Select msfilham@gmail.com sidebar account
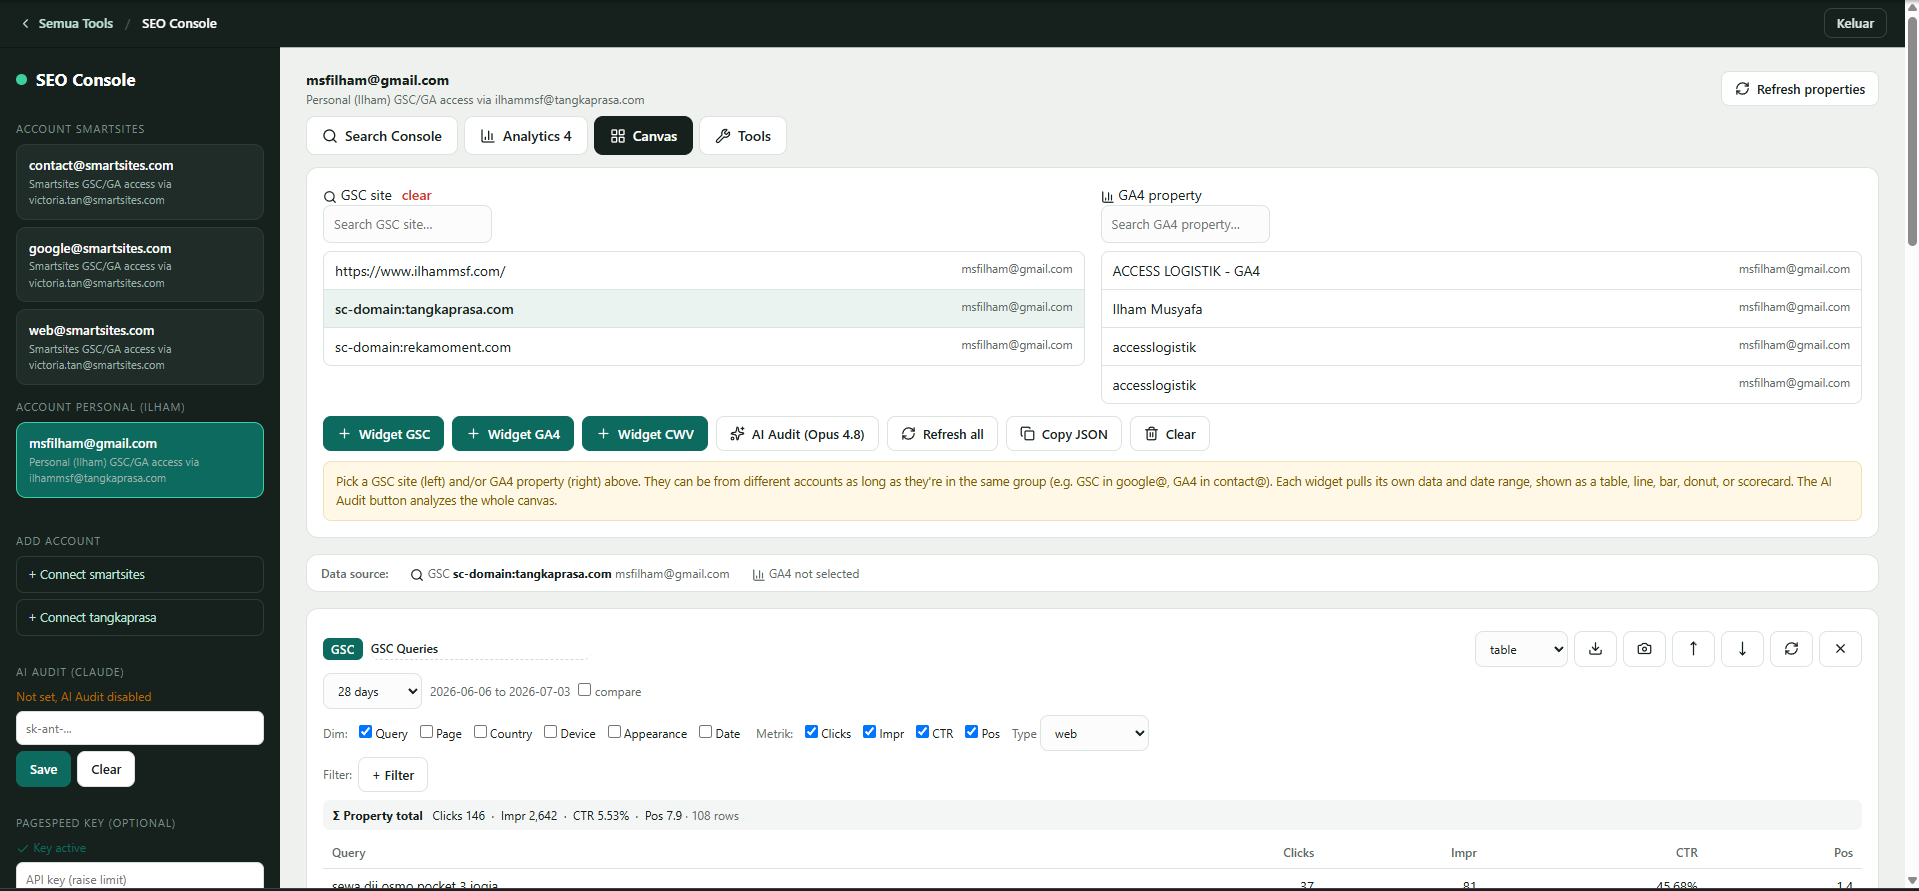This screenshot has width=1919, height=891. click(x=140, y=460)
